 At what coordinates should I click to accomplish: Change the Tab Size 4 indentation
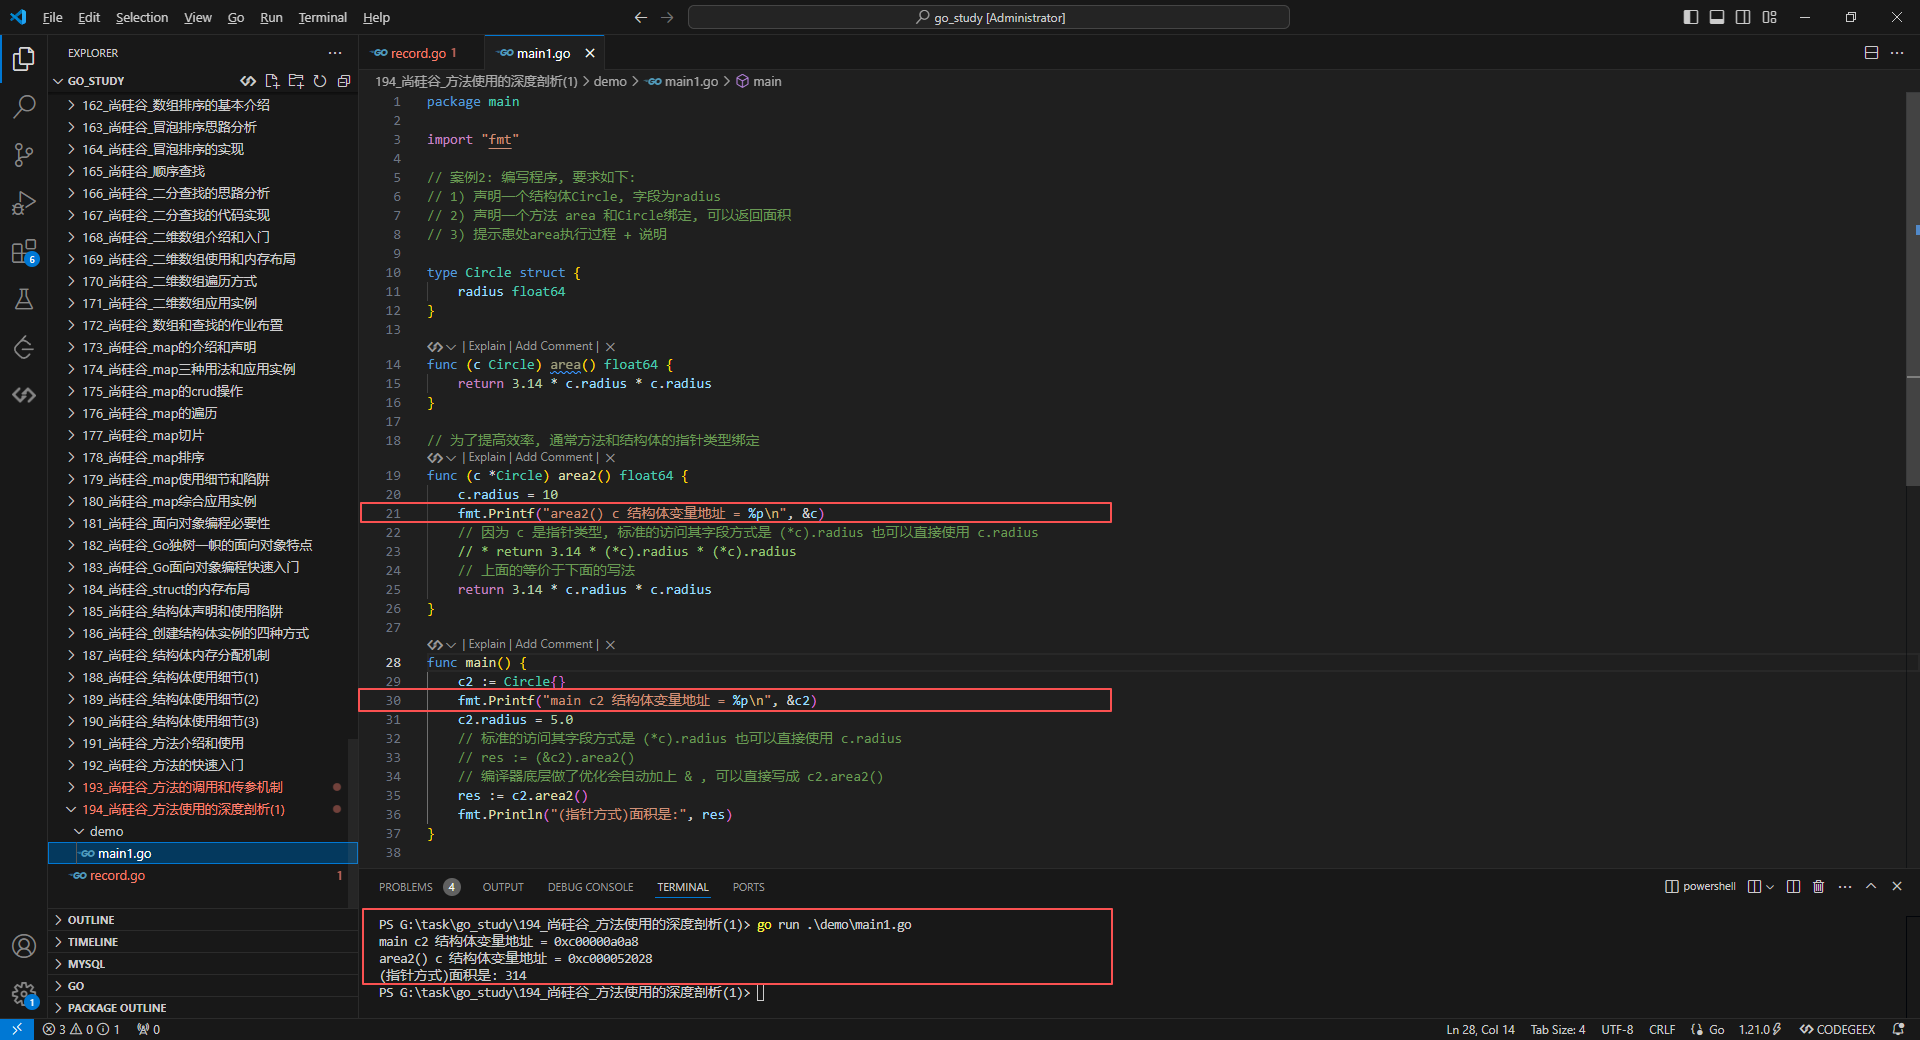tap(1557, 1029)
